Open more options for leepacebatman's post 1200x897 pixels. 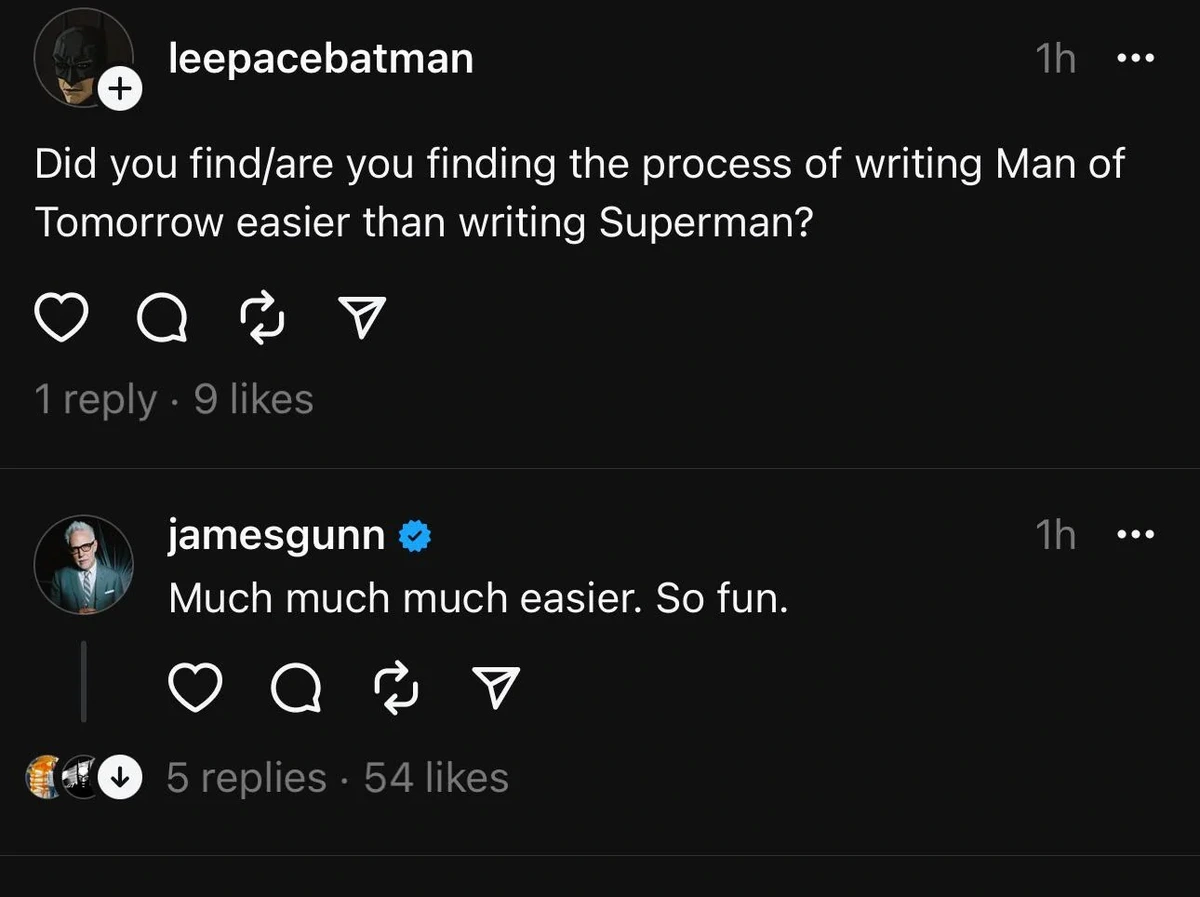click(1135, 59)
